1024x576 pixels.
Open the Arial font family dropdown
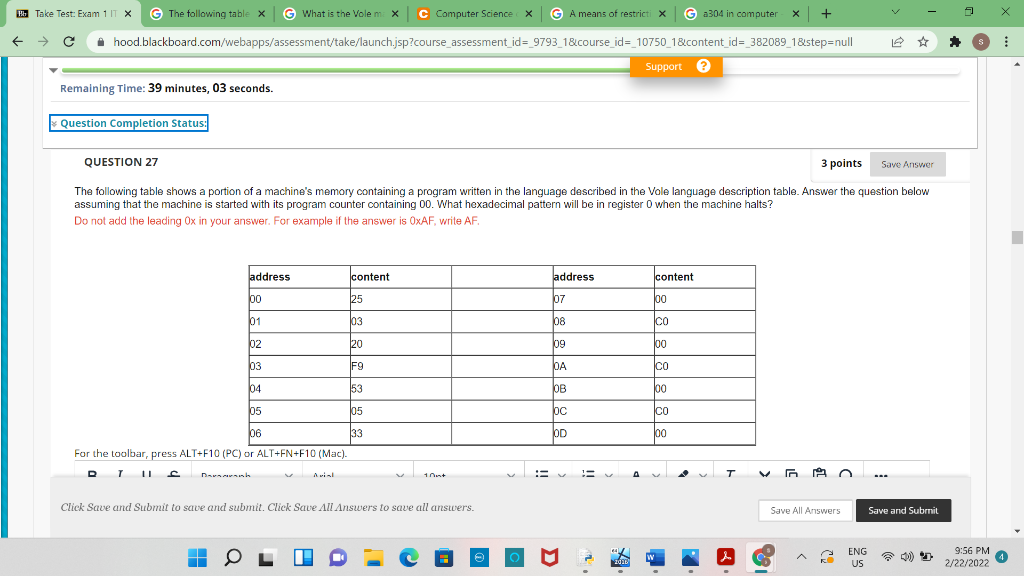pyautogui.click(x=358, y=475)
